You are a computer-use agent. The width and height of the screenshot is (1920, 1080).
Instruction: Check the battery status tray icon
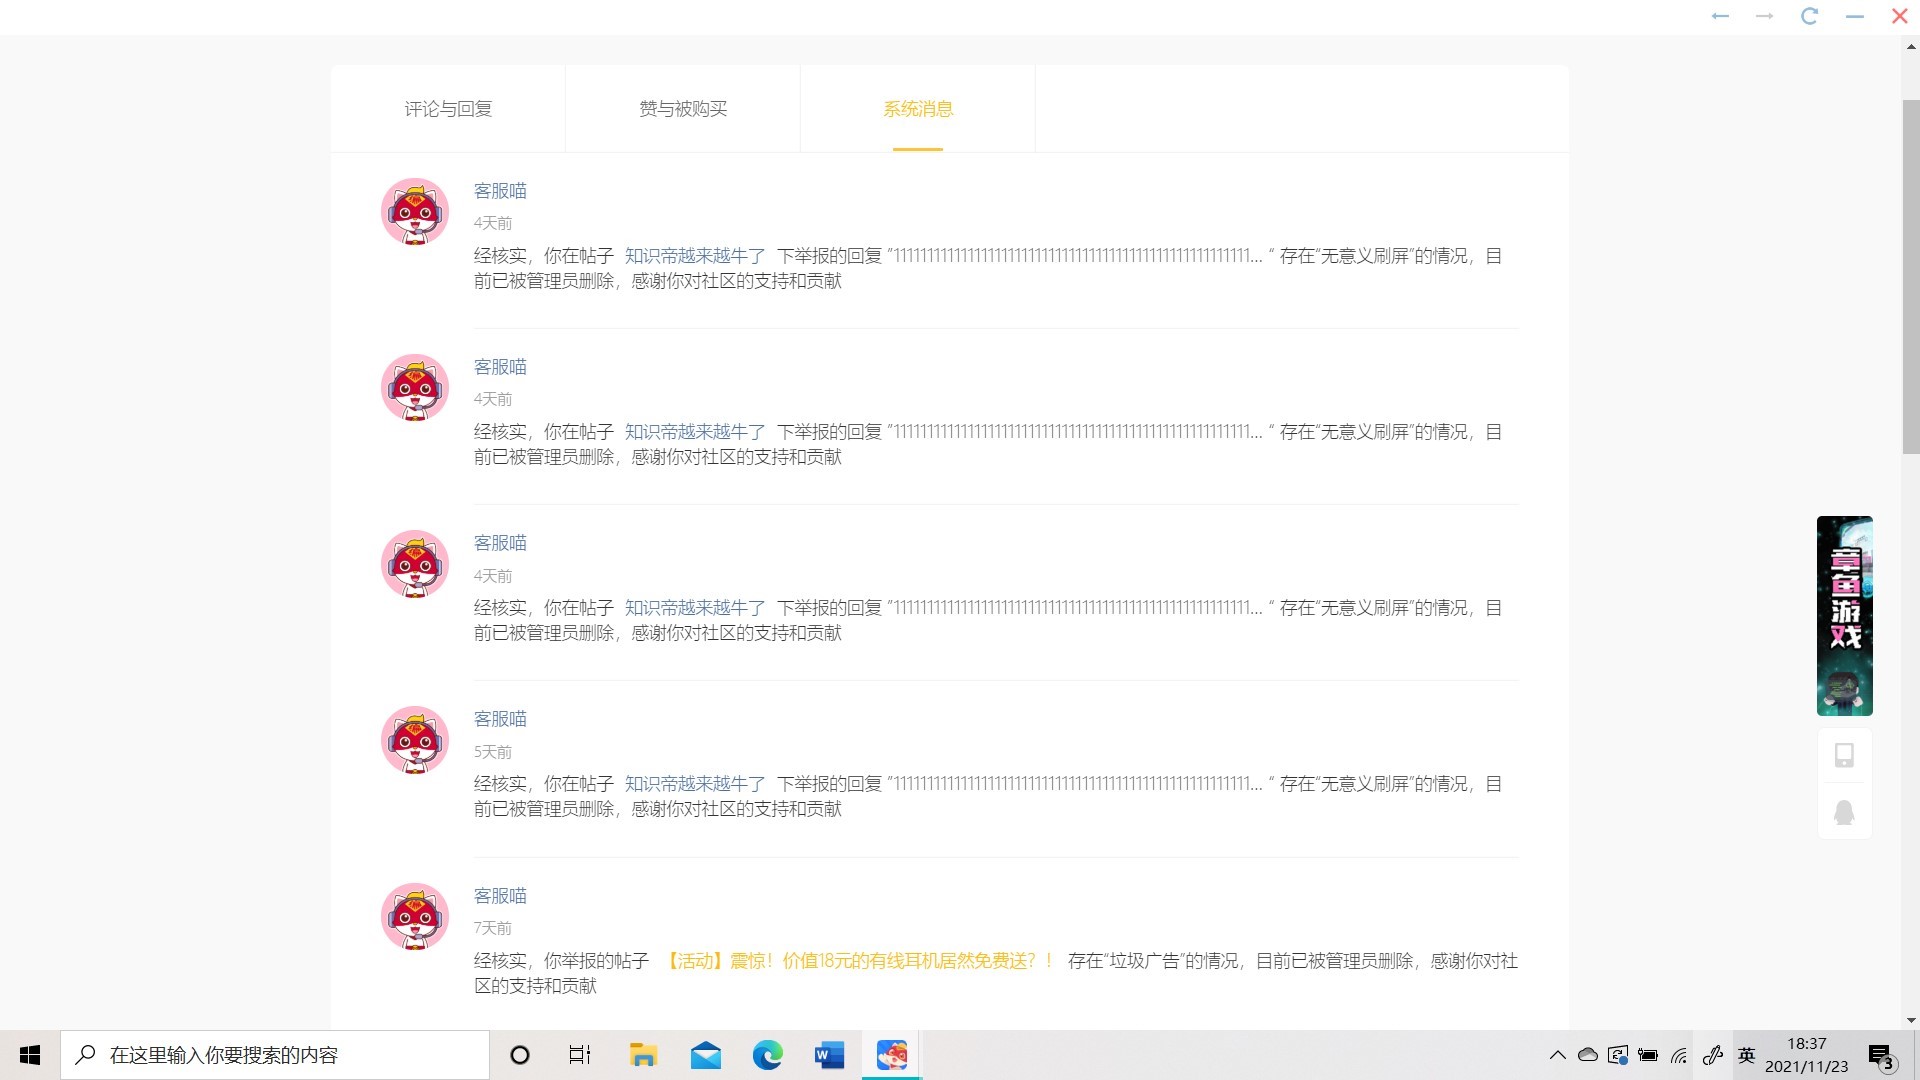point(1648,1055)
